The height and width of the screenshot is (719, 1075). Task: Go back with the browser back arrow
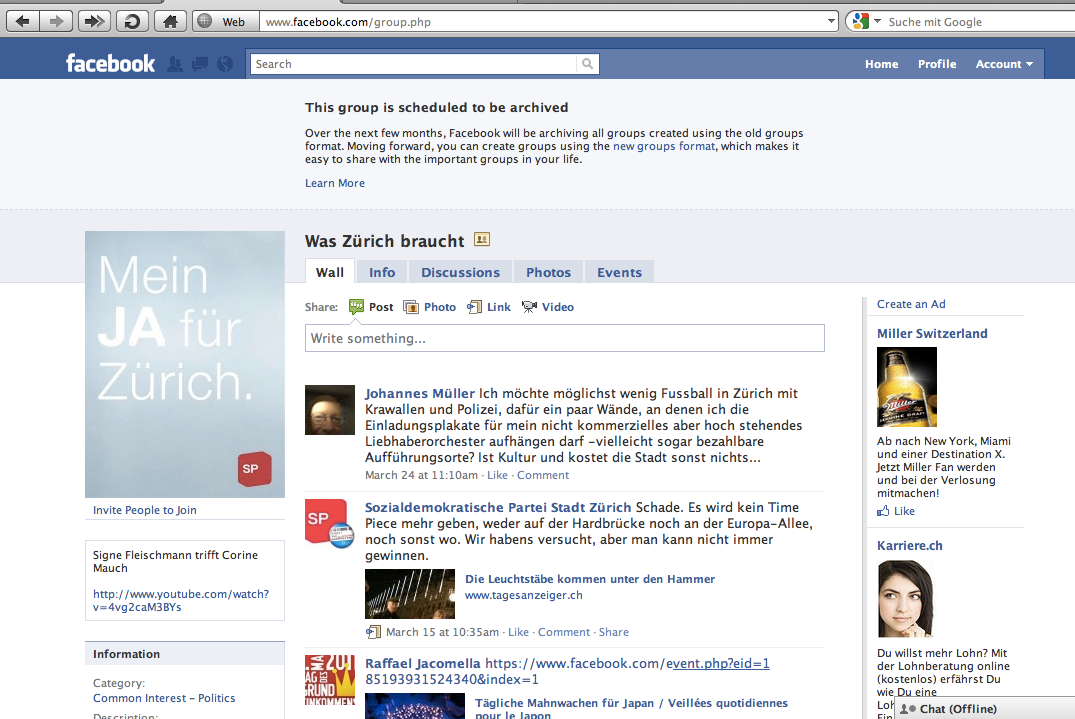(x=23, y=21)
